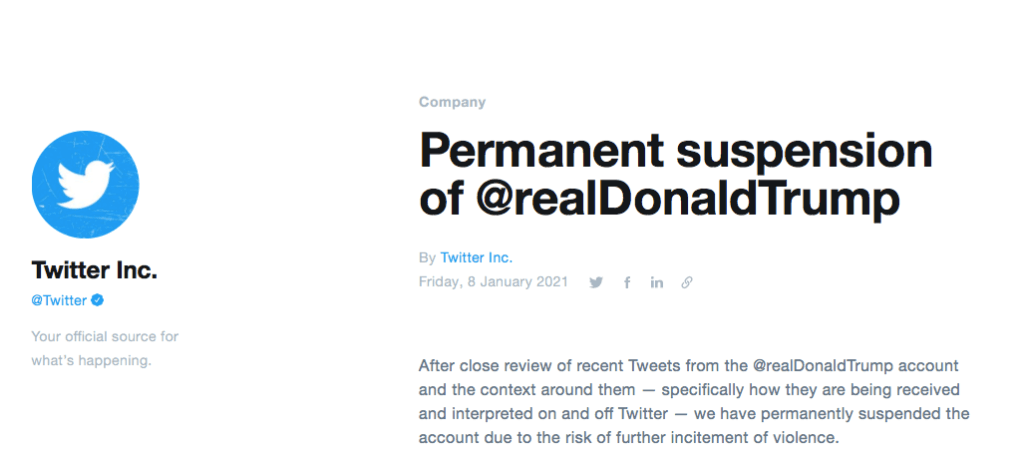Viewport: 1024px width, 467px height.
Task: Open the Company category label
Action: (x=452, y=102)
